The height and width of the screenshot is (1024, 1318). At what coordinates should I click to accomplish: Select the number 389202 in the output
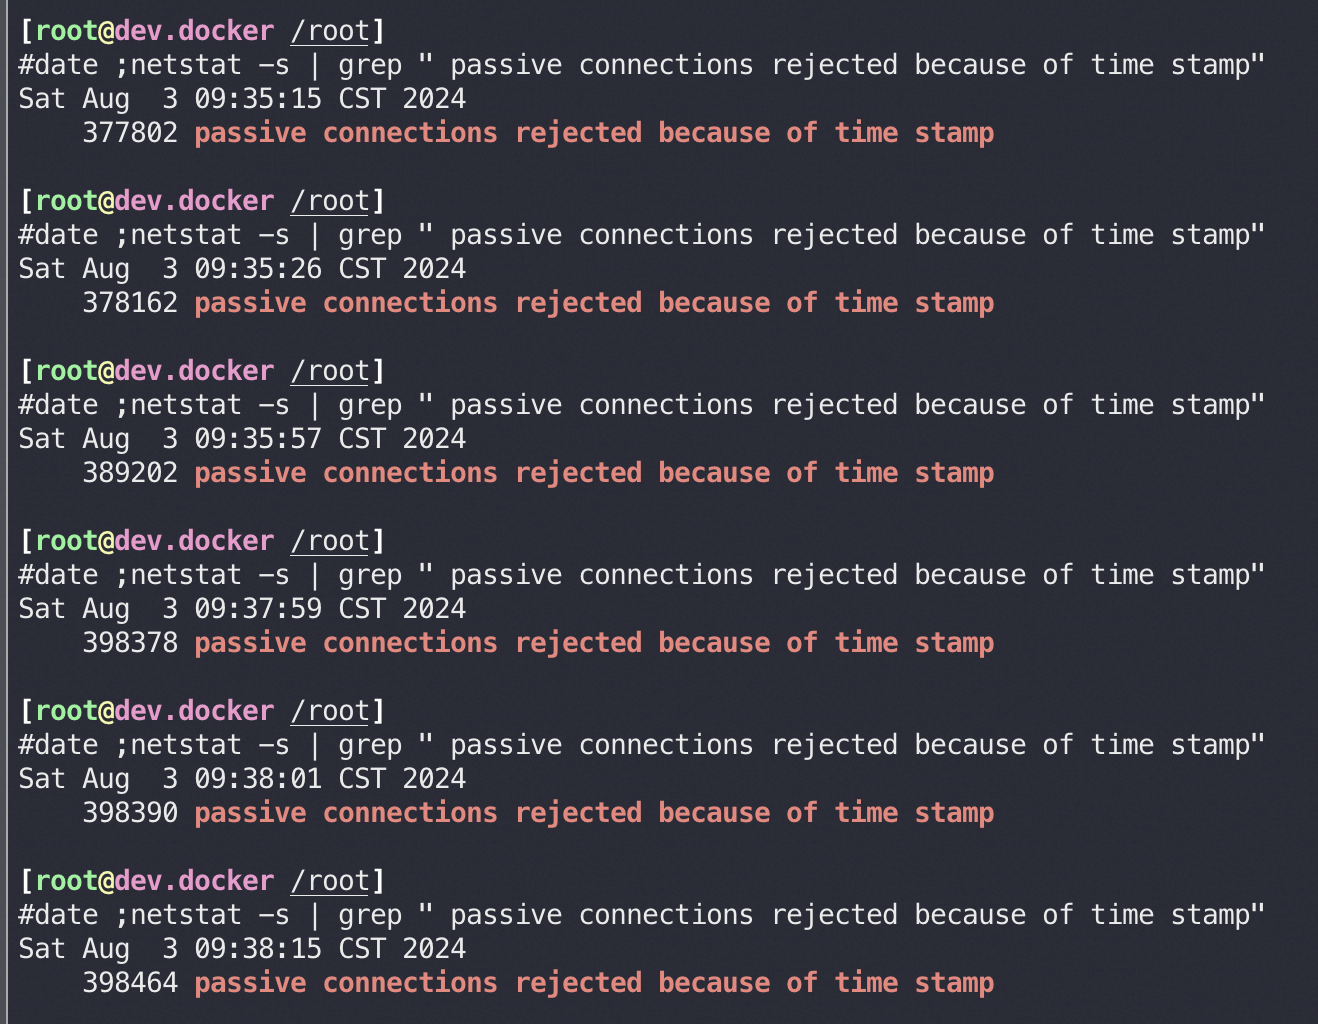(130, 472)
